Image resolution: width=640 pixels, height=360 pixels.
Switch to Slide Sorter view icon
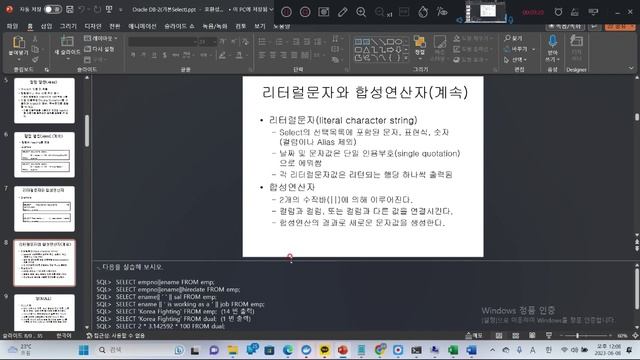click(x=516, y=336)
